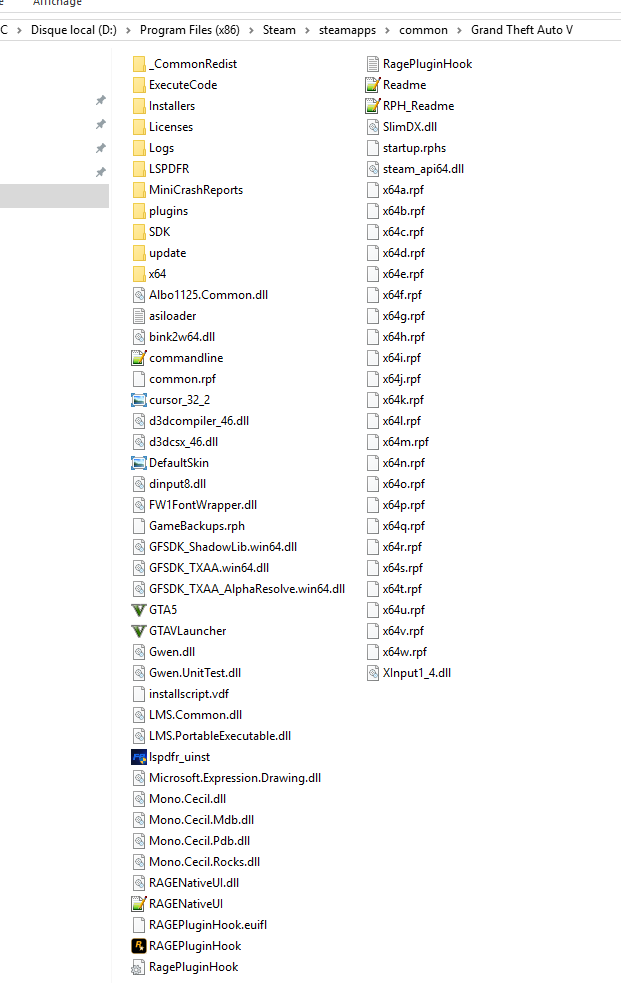Image resolution: width=621 pixels, height=999 pixels.
Task: Expand the chevron after Program Files (x86)
Action: pyautogui.click(x=251, y=30)
